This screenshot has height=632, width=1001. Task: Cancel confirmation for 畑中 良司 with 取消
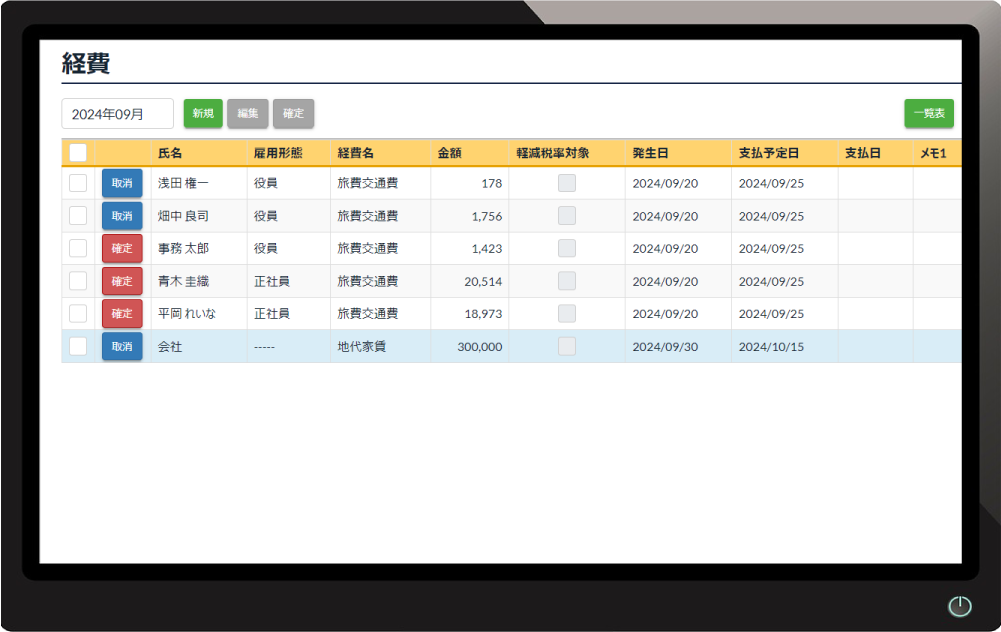(x=122, y=216)
